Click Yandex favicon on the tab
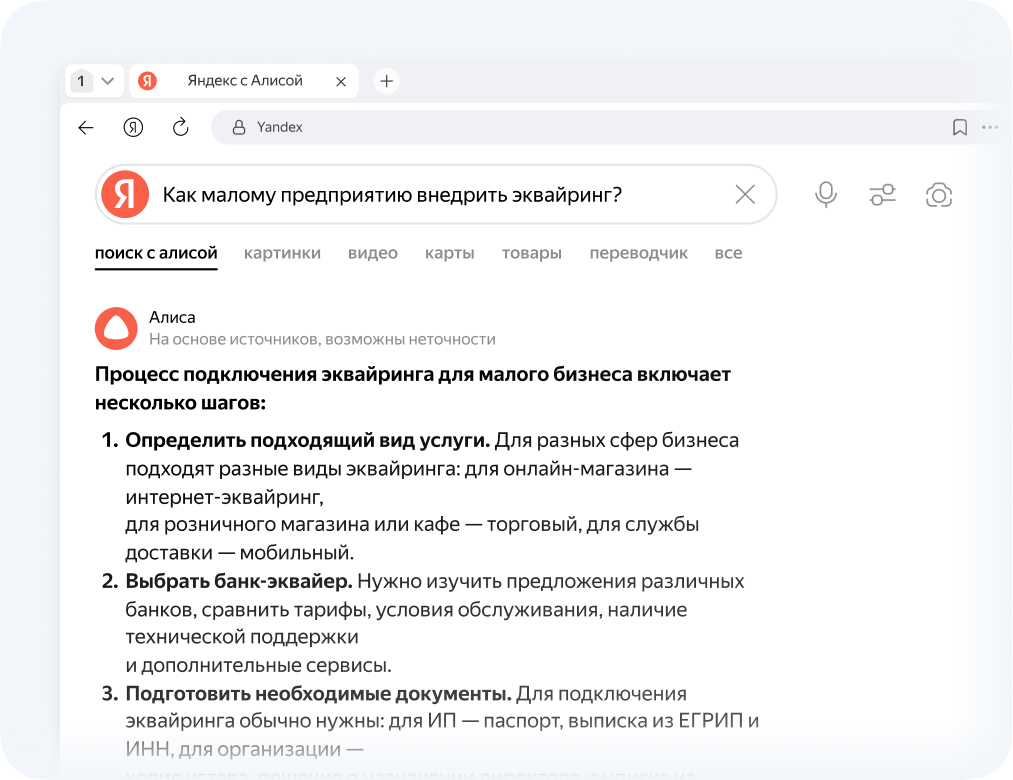Viewport: 1013px width, 780px height. point(147,81)
